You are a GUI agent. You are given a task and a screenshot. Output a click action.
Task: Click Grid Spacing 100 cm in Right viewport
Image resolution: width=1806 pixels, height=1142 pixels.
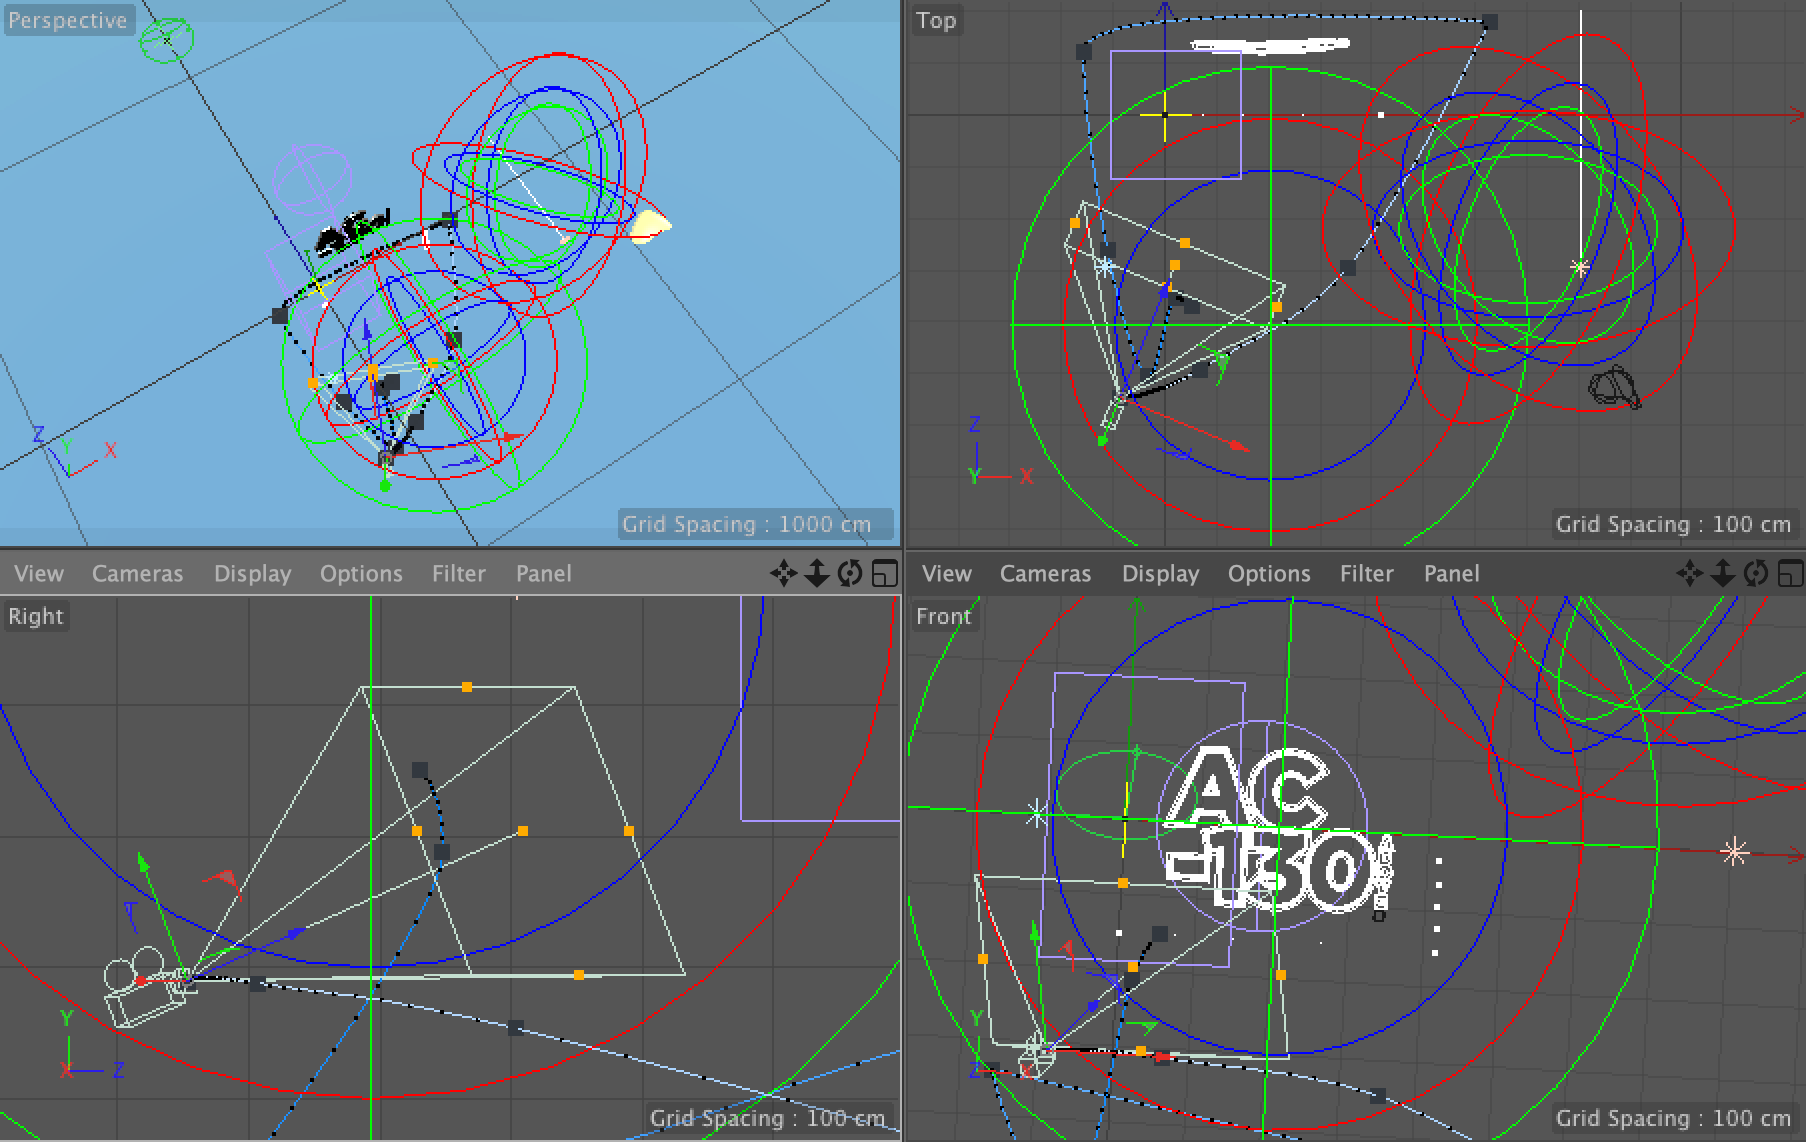[x=767, y=1118]
